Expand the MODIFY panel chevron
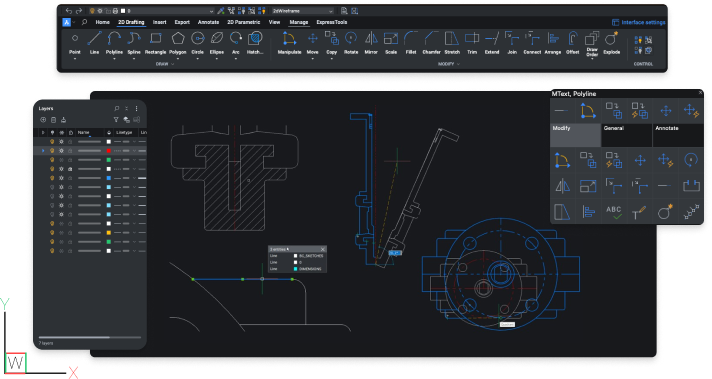Viewport: 712px width, 379px height. tap(458, 64)
